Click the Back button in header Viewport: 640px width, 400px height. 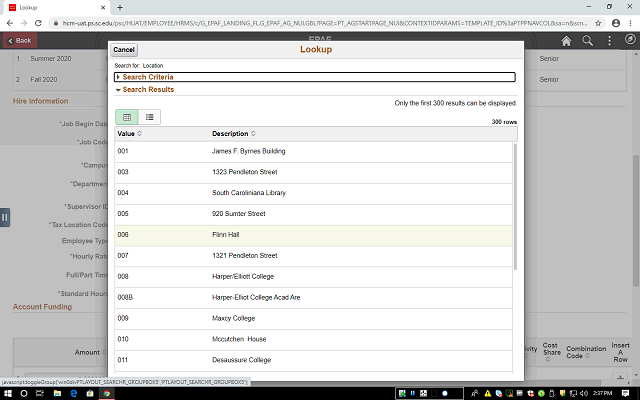[20, 40]
